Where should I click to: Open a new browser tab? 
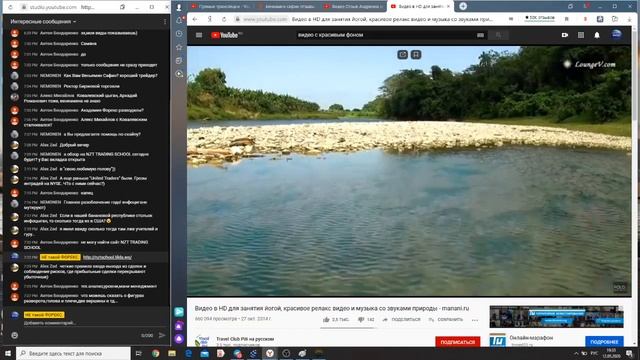tap(463, 6)
